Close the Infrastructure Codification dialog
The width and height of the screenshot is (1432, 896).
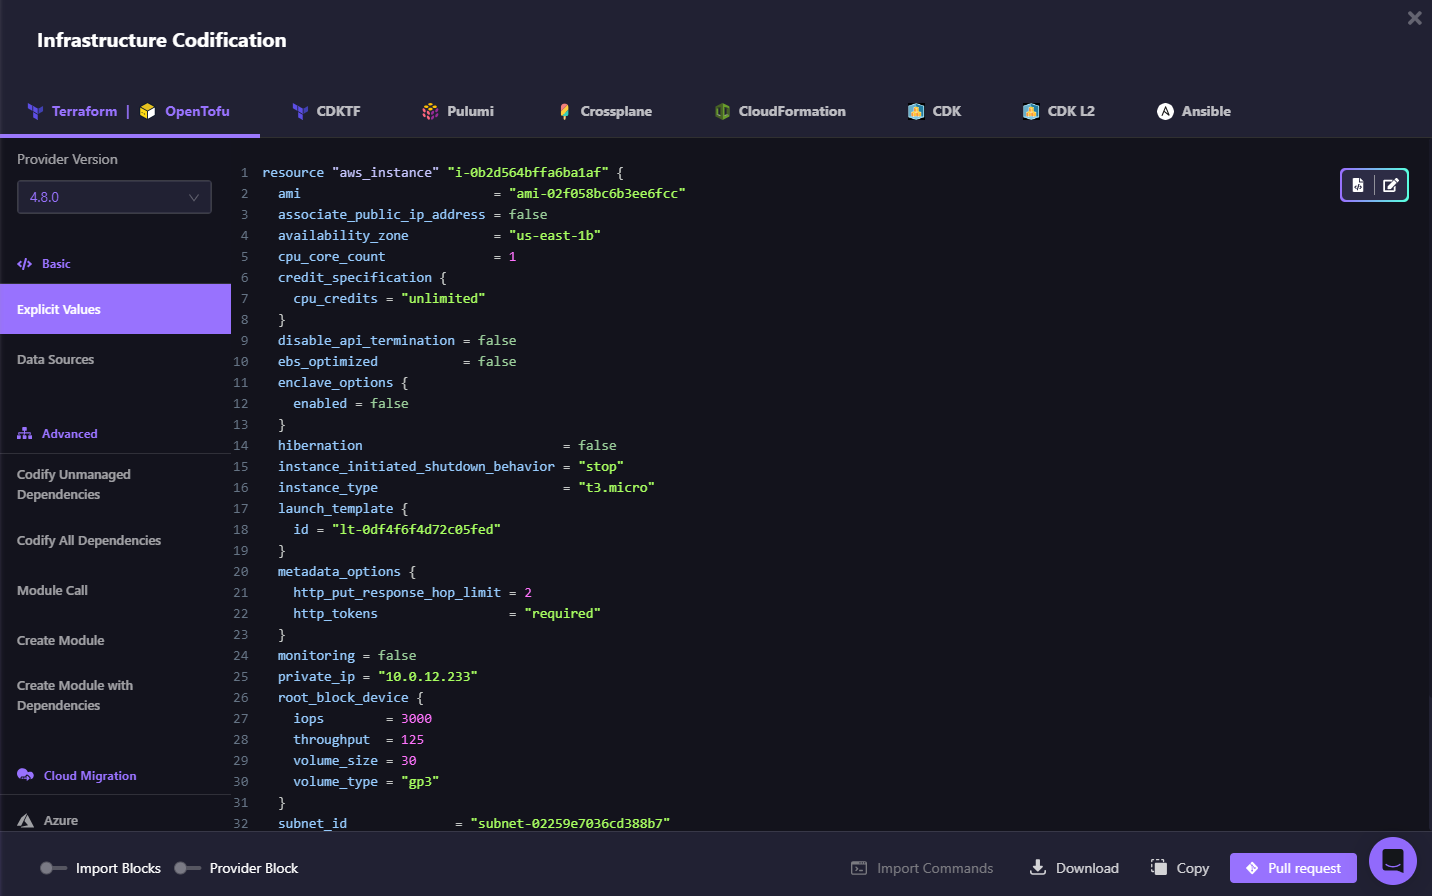(1414, 18)
